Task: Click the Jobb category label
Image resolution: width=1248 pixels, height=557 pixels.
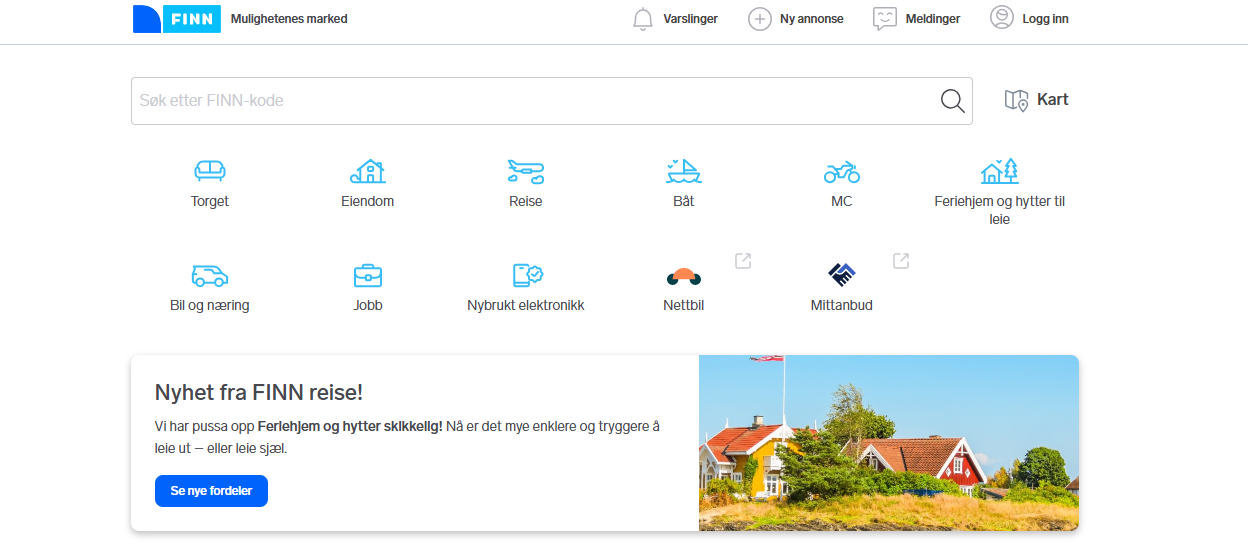Action: click(368, 305)
